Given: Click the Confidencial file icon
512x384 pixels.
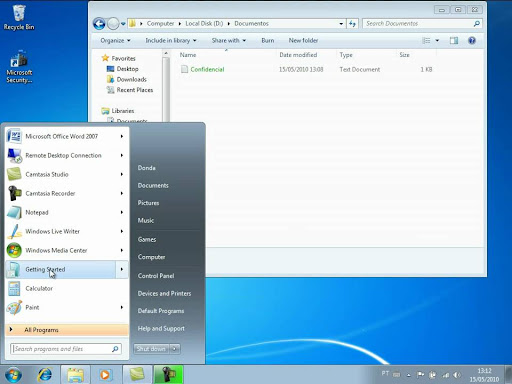Looking at the screenshot, I should point(184,69).
